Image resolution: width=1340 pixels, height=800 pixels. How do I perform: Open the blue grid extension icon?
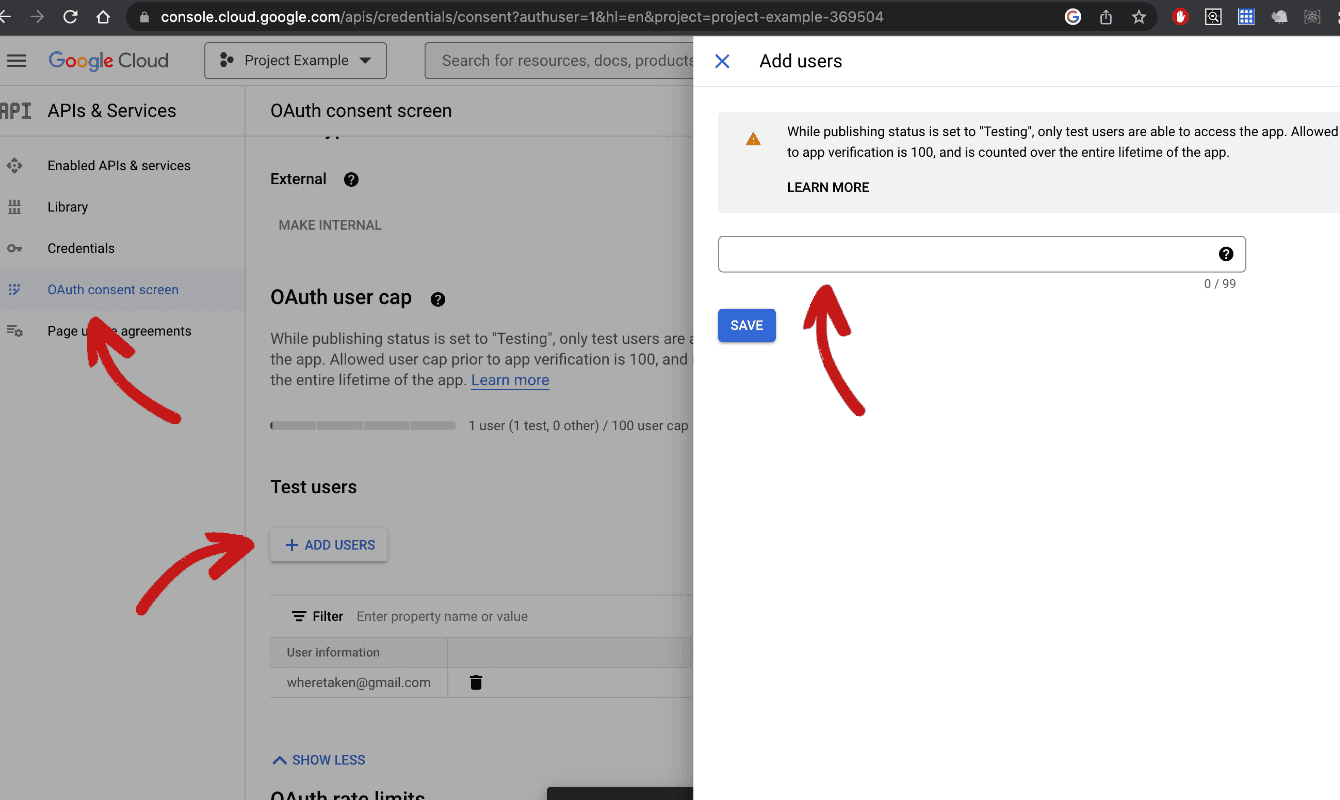pos(1246,17)
